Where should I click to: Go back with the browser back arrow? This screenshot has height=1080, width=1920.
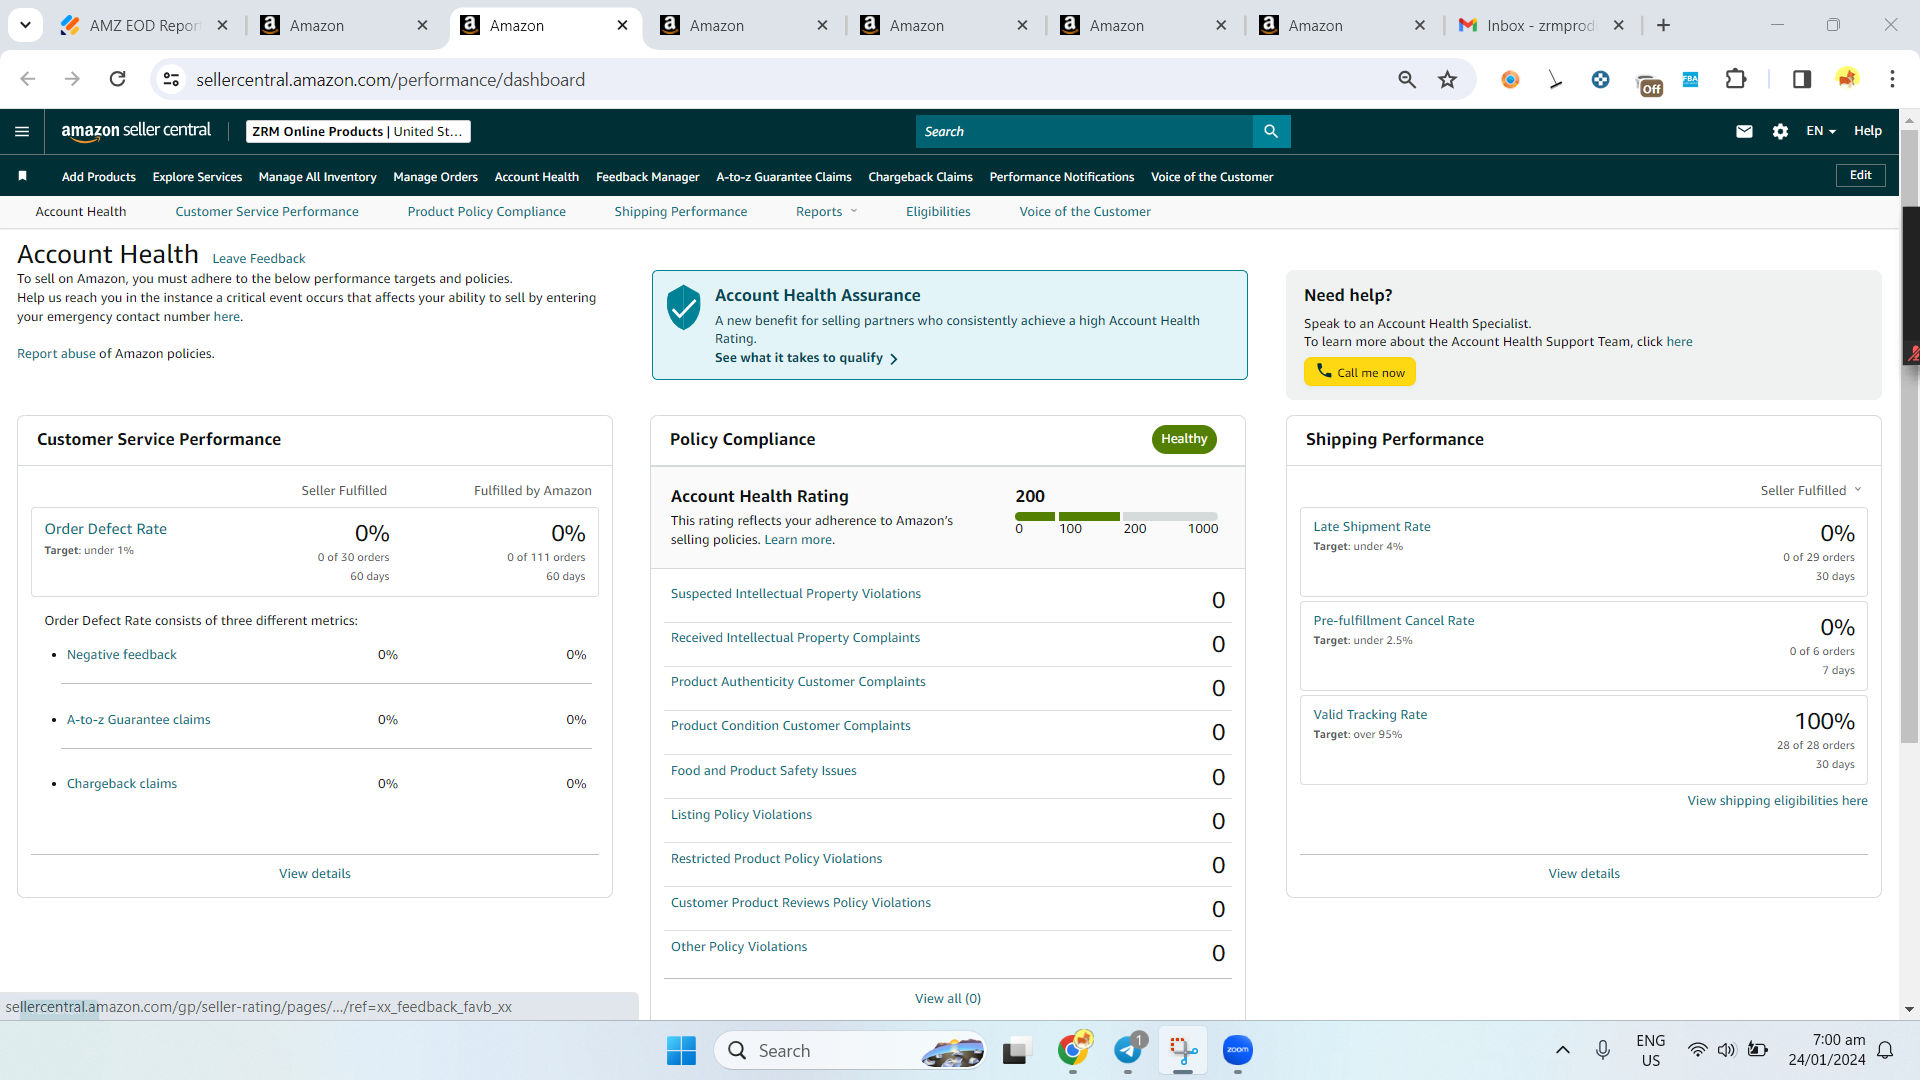coord(28,79)
